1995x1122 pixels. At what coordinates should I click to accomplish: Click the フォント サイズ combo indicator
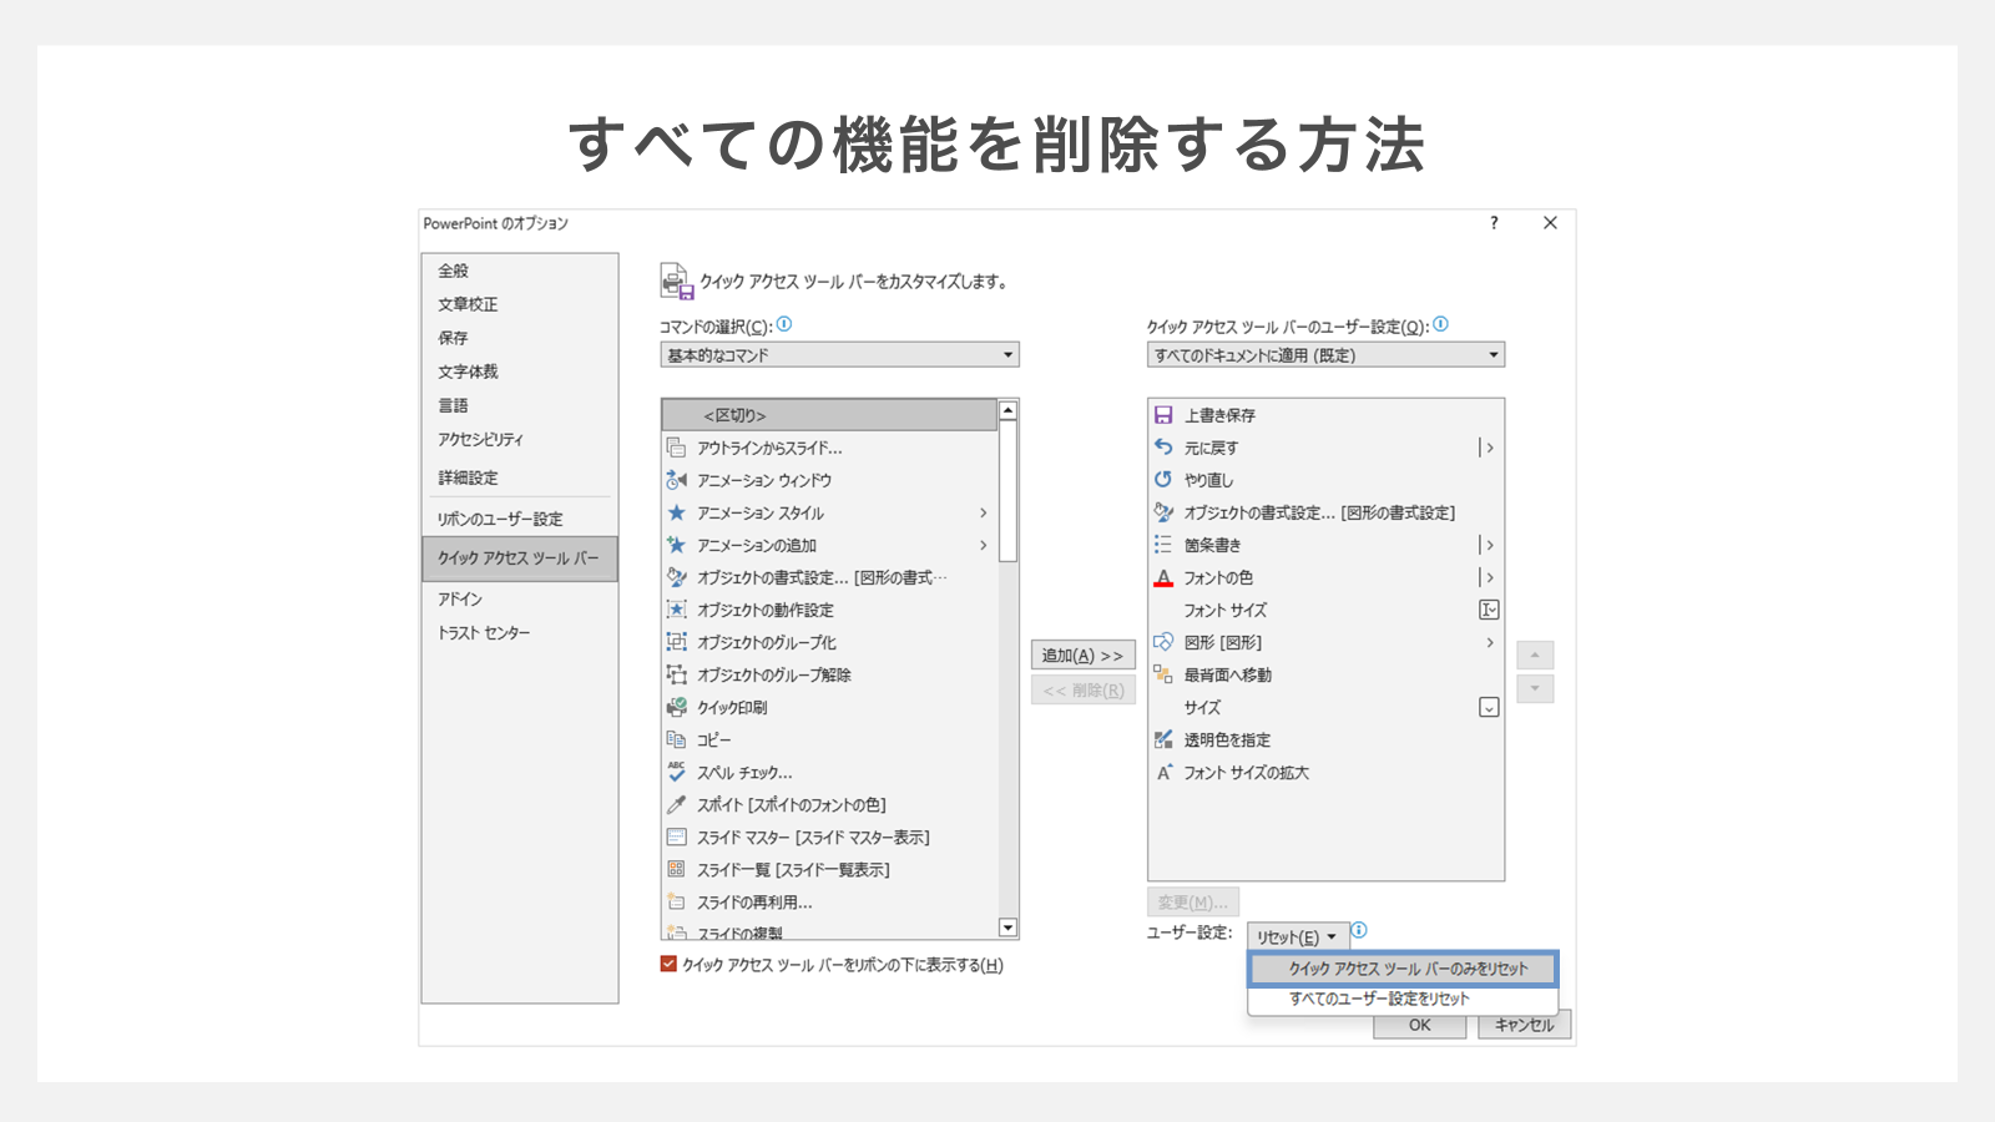click(x=1489, y=610)
